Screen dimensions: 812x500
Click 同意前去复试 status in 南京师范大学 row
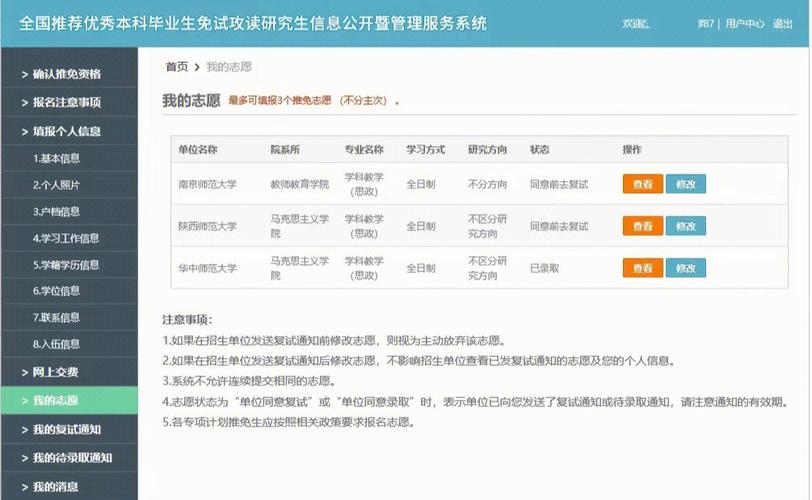click(x=559, y=184)
